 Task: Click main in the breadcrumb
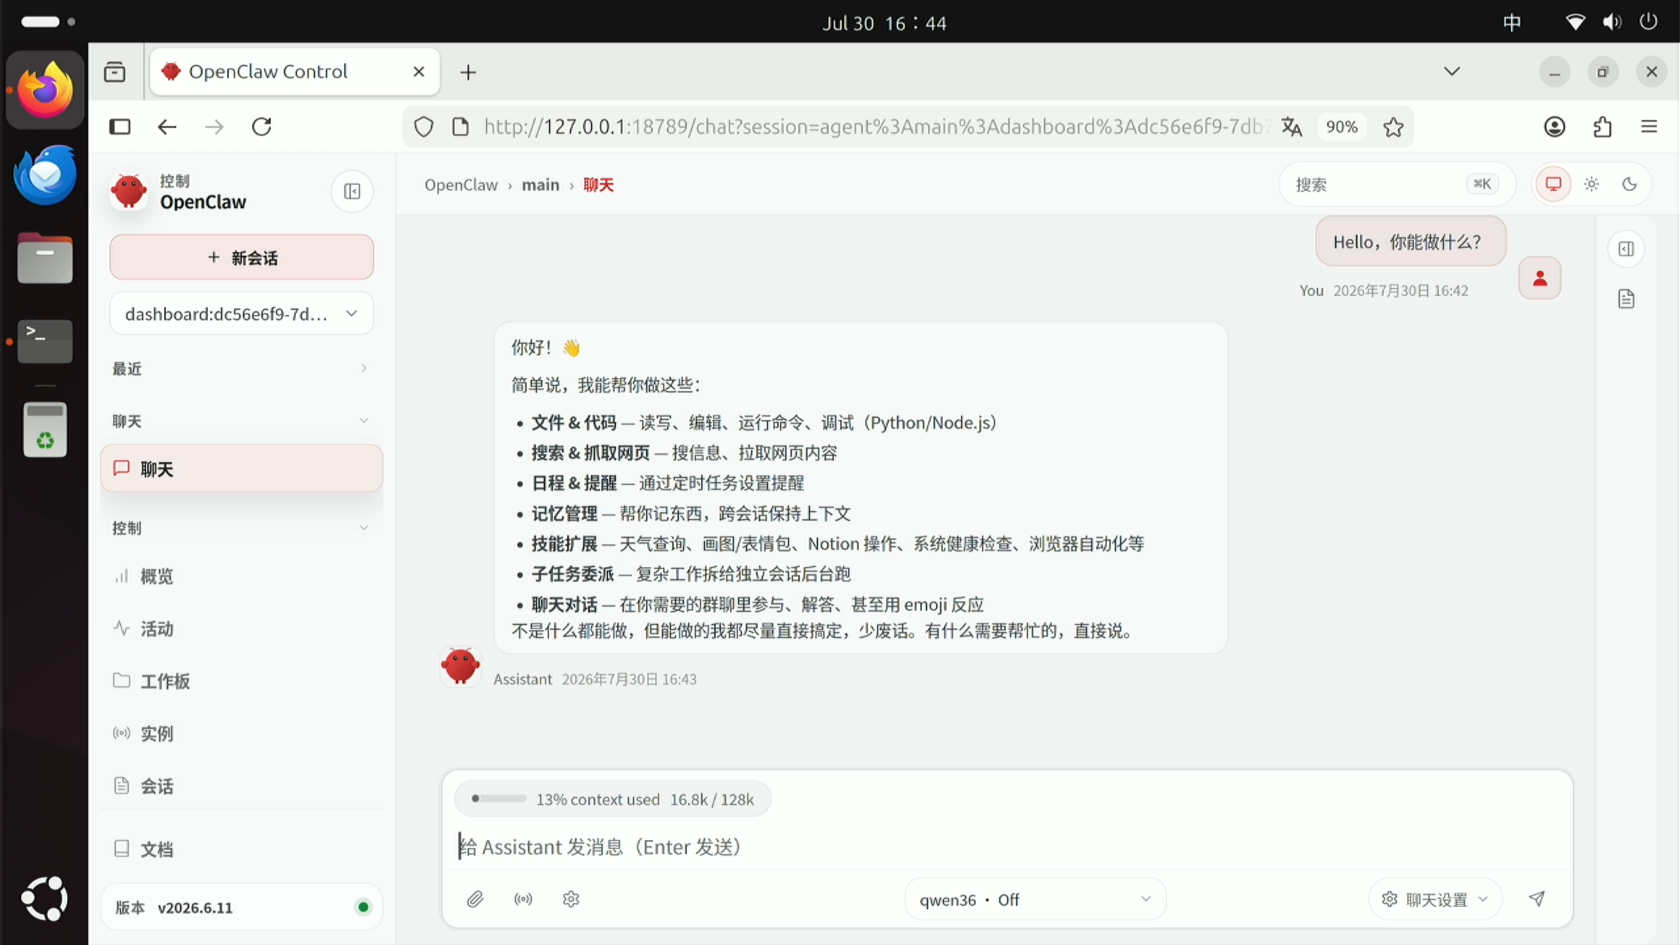point(540,185)
